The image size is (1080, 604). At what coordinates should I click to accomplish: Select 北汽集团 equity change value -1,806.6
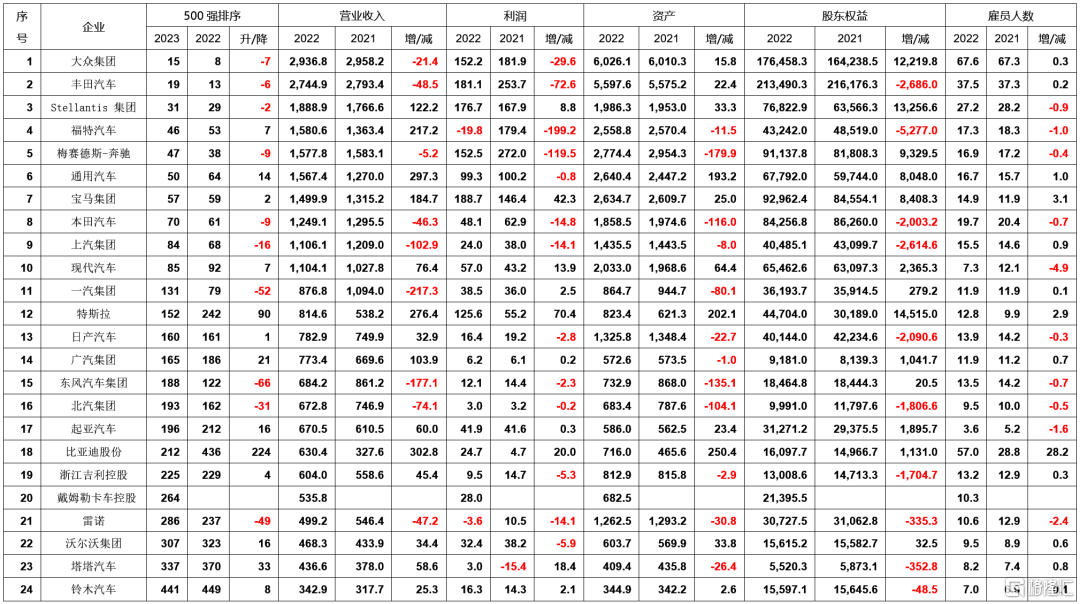(917, 406)
